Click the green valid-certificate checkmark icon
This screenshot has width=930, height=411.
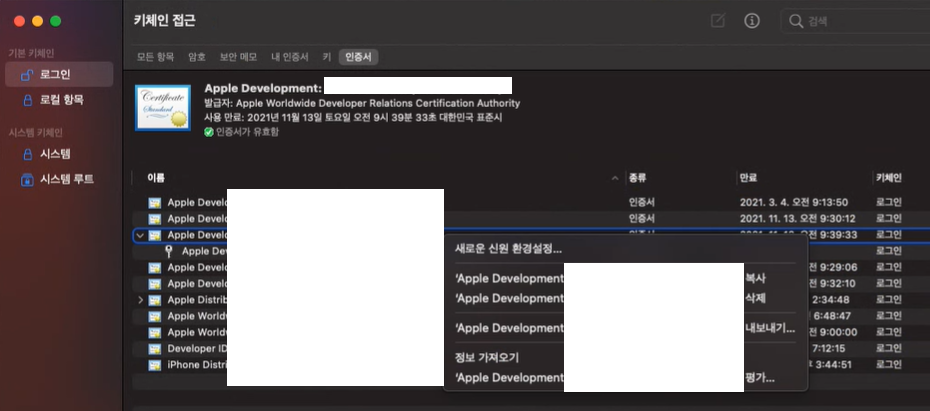click(x=209, y=132)
